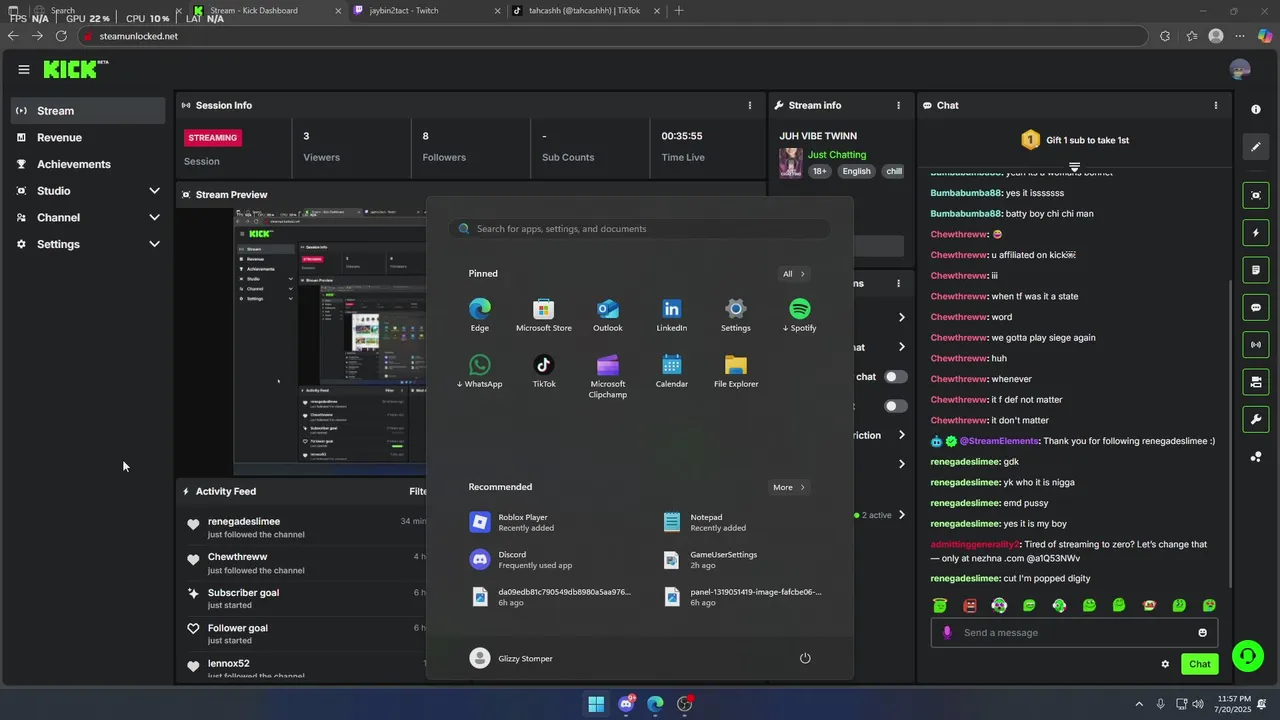Open the green headset support button
Image resolution: width=1280 pixels, height=720 pixels.
click(x=1247, y=656)
